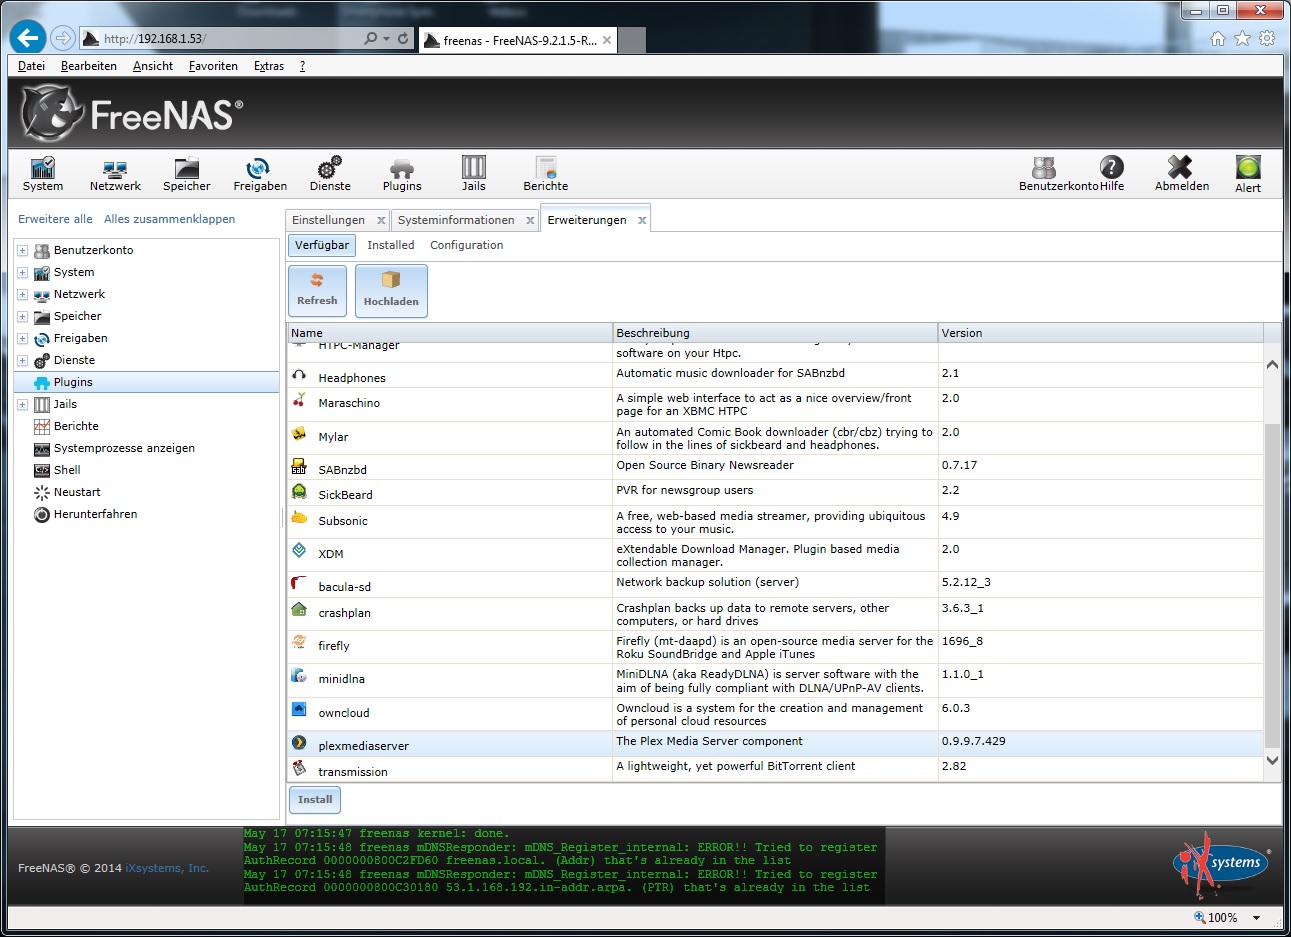The height and width of the screenshot is (937, 1291).
Task: Expand the Dienste tree node
Action: tap(22, 360)
